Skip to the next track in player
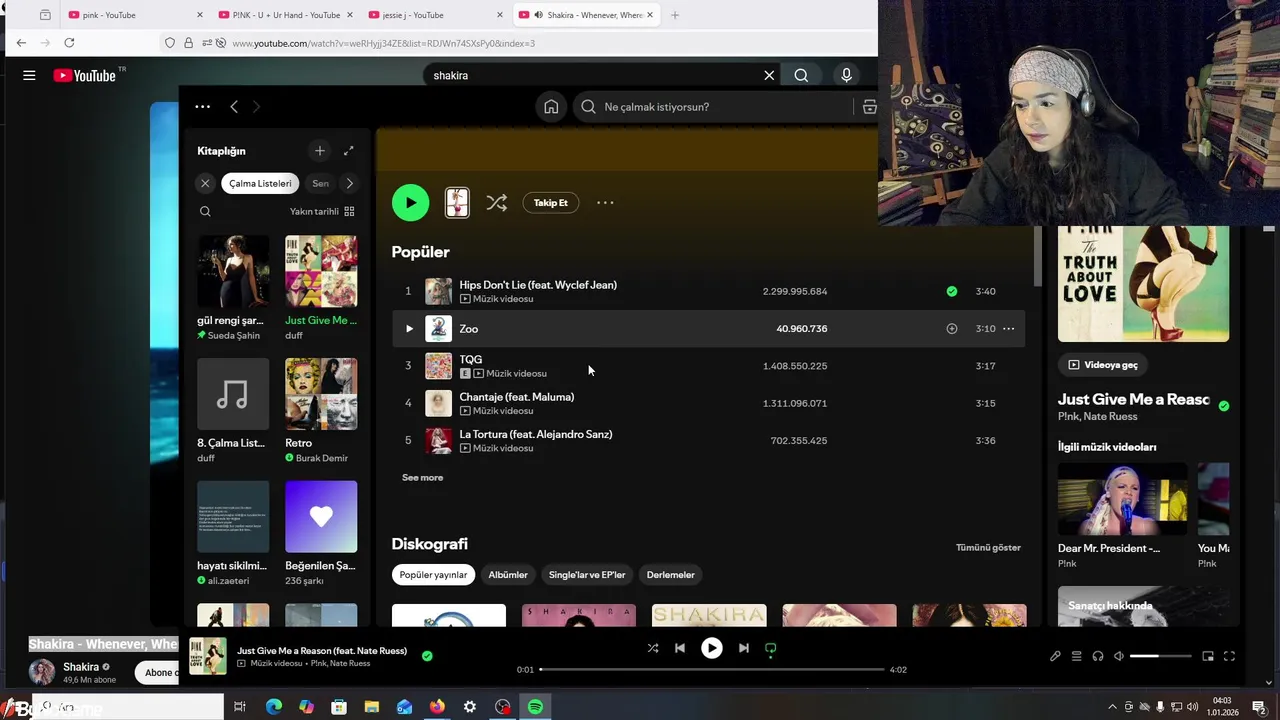Screen dimensions: 1280x720 (x=744, y=648)
